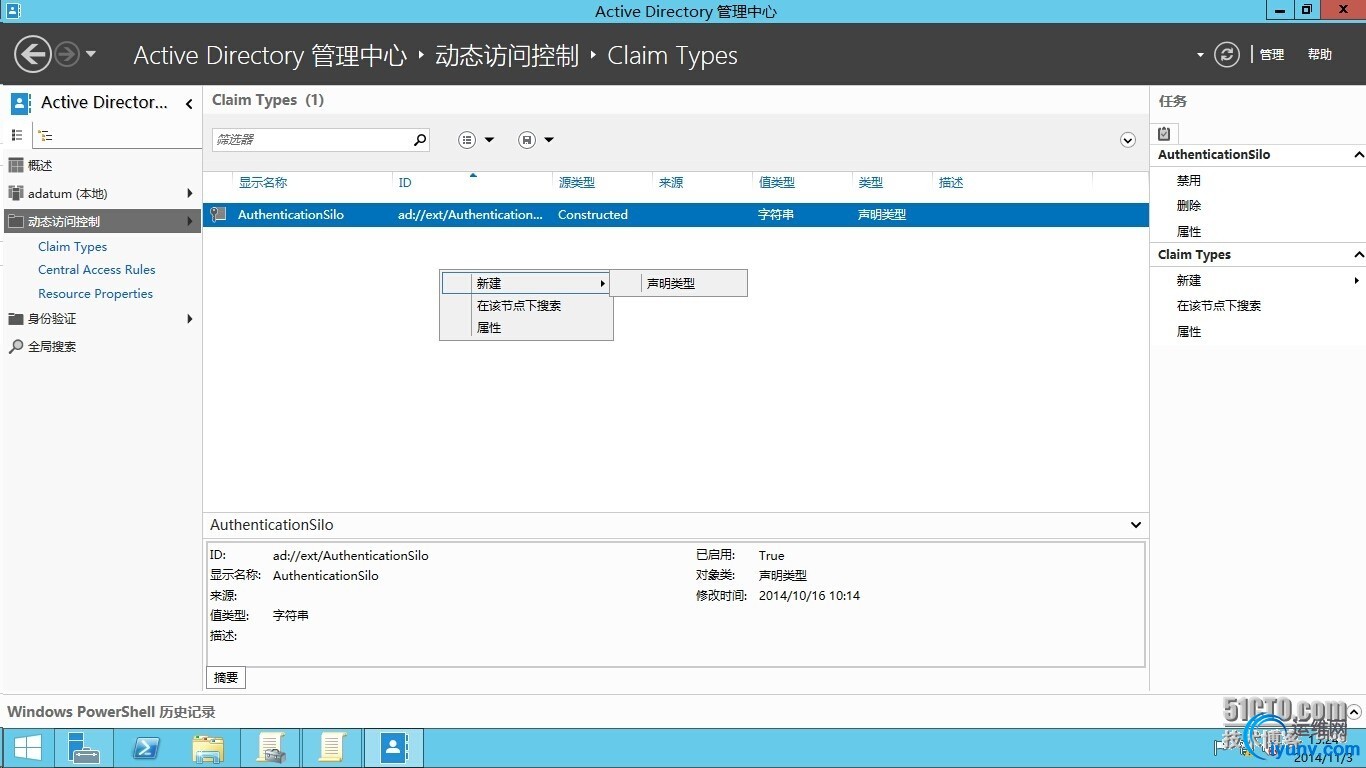Expand the 动态访问控制 submenu arrow
The height and width of the screenshot is (768, 1366).
[190, 221]
